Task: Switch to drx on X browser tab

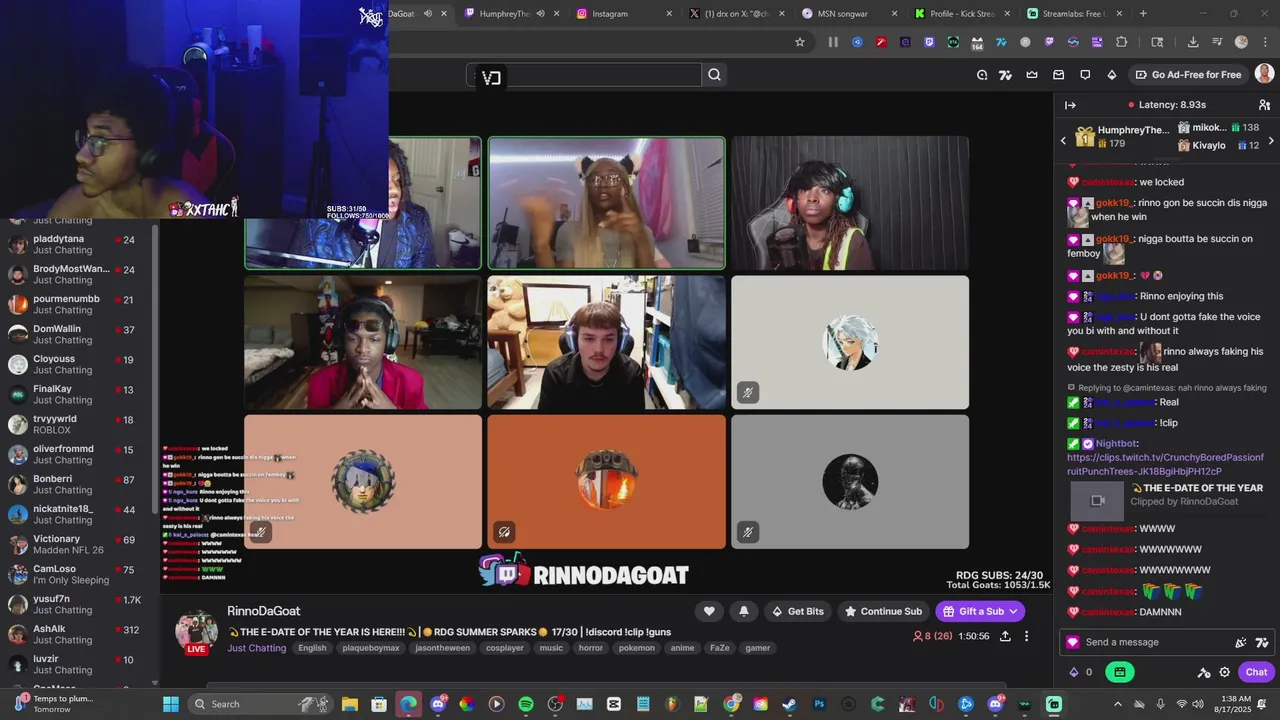Action: pyautogui.click(x=738, y=13)
